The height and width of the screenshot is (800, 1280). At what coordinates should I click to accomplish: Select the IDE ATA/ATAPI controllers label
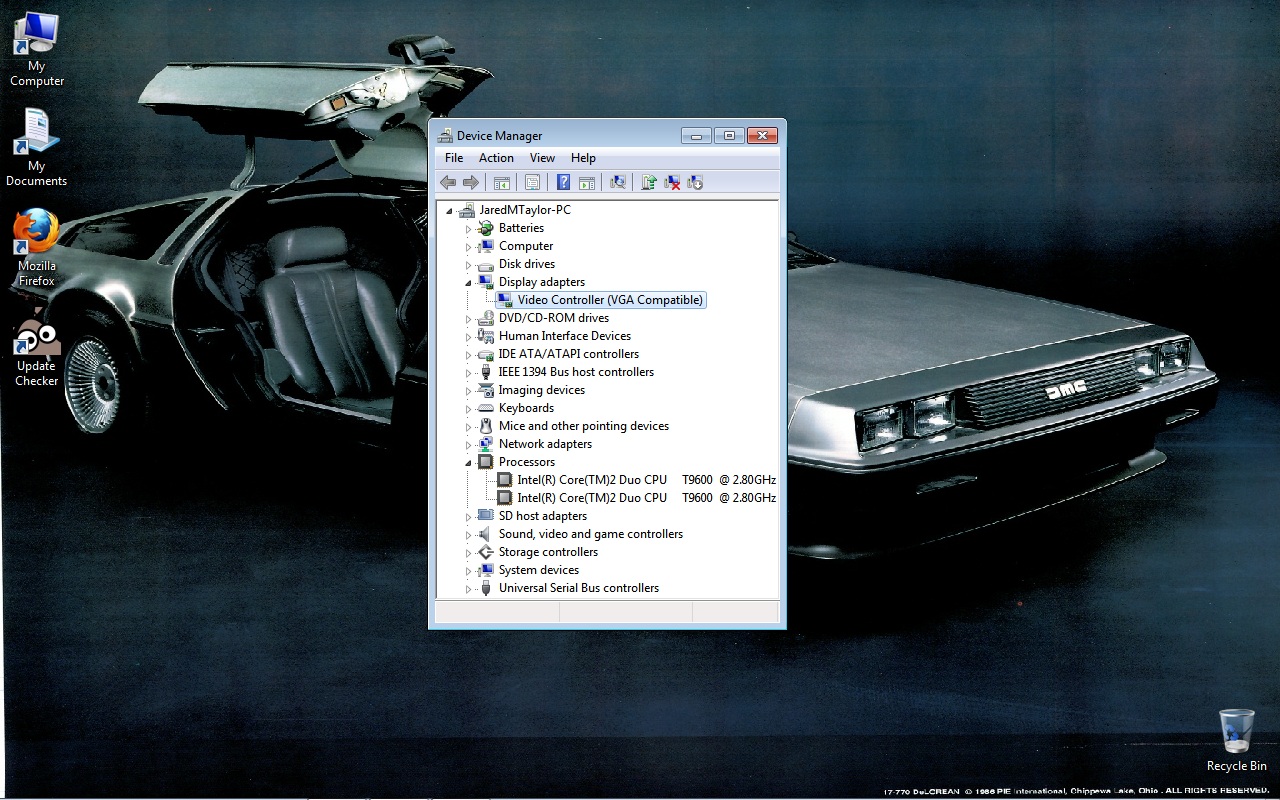569,354
